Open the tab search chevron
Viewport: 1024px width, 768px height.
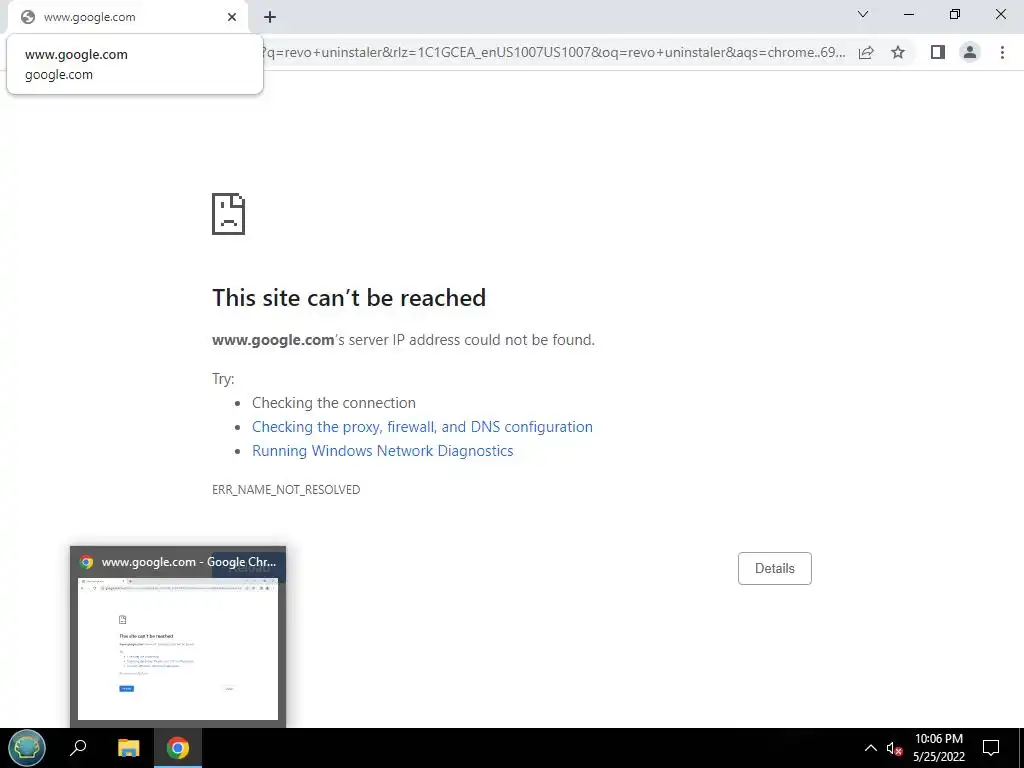tap(863, 14)
